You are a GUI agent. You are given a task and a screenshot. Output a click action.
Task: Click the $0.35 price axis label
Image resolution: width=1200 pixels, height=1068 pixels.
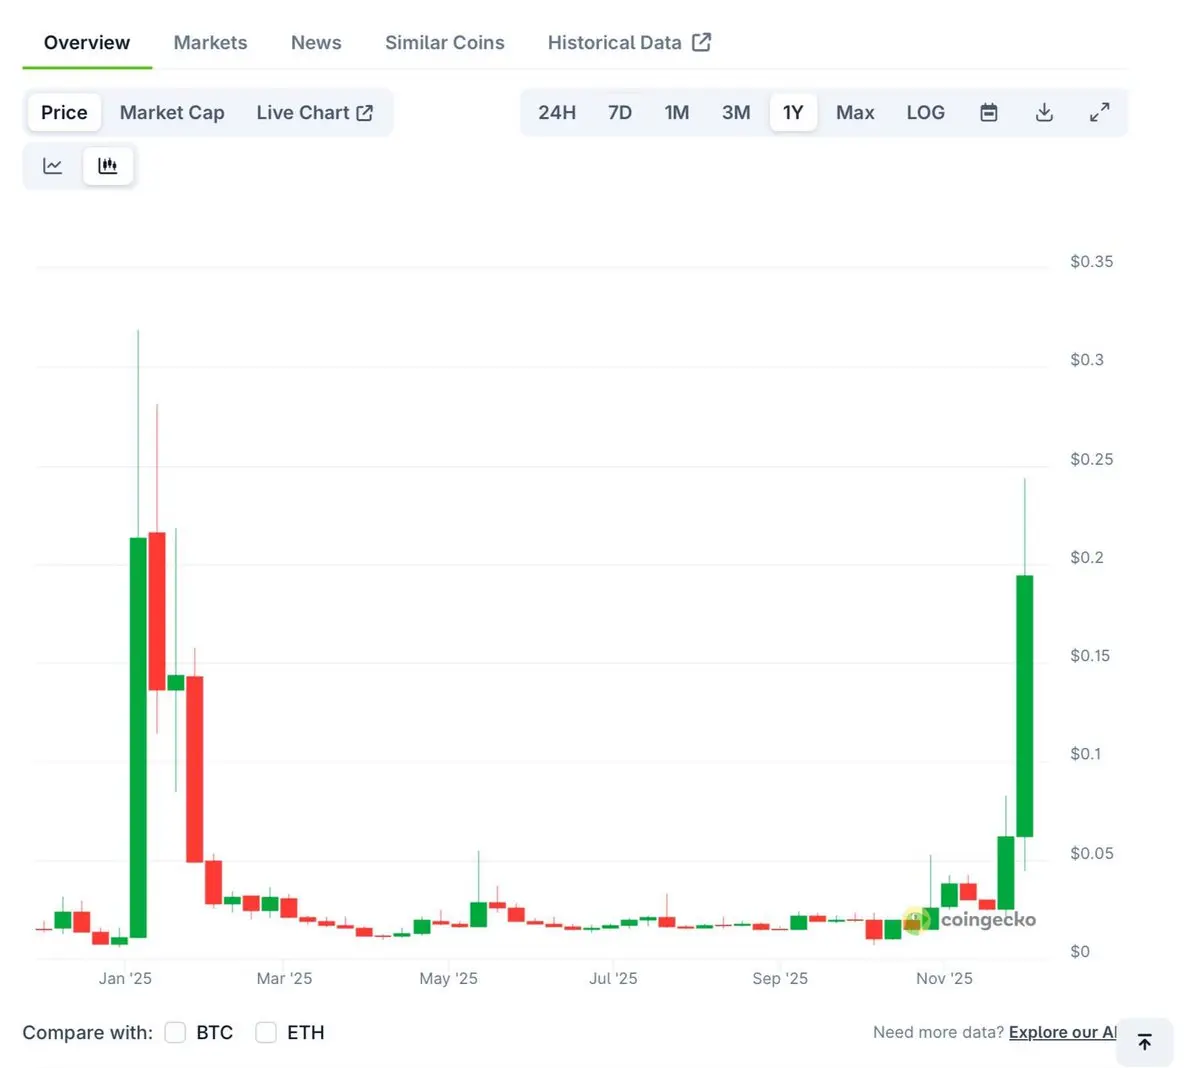coord(1091,261)
